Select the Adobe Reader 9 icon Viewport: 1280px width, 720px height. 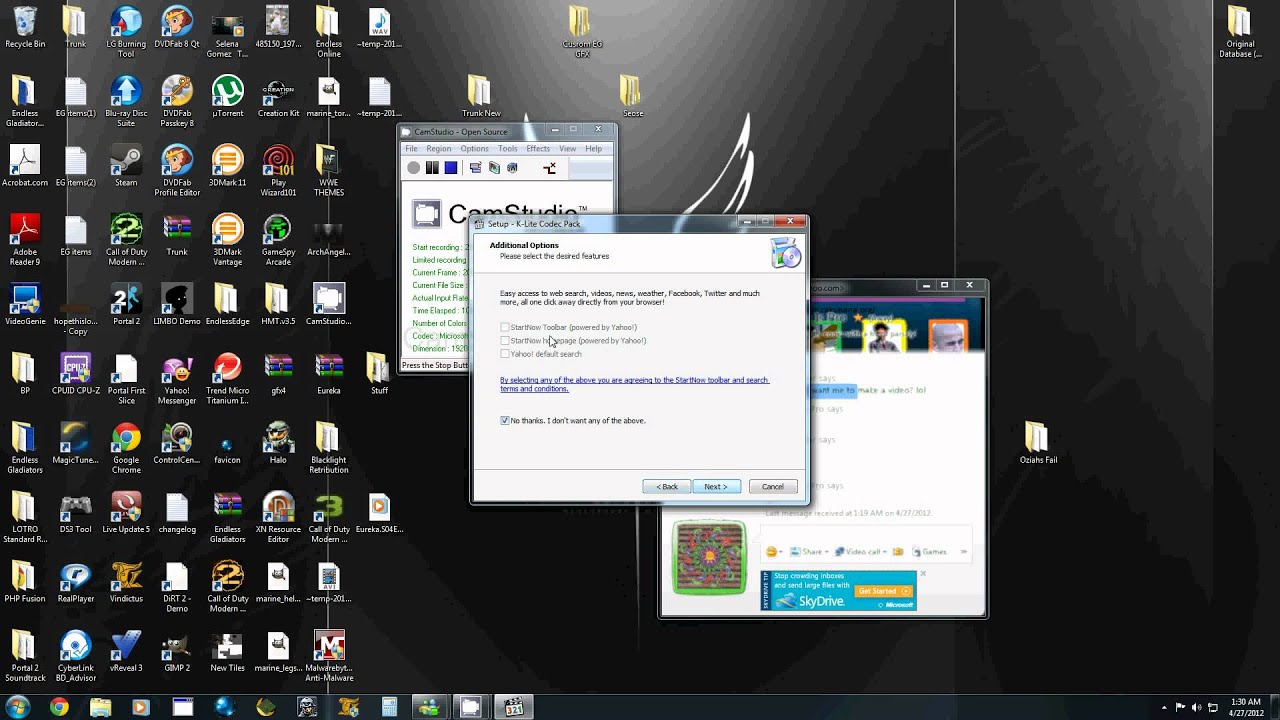click(25, 240)
